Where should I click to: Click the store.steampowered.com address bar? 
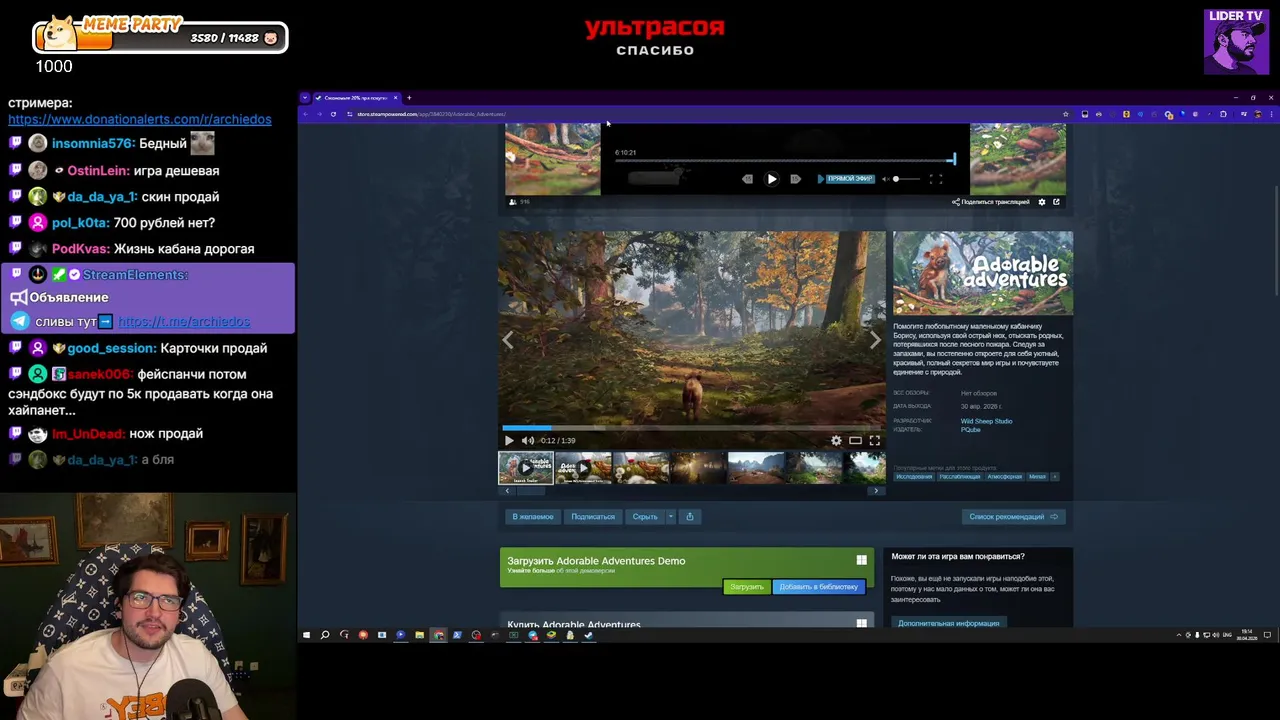(700, 114)
